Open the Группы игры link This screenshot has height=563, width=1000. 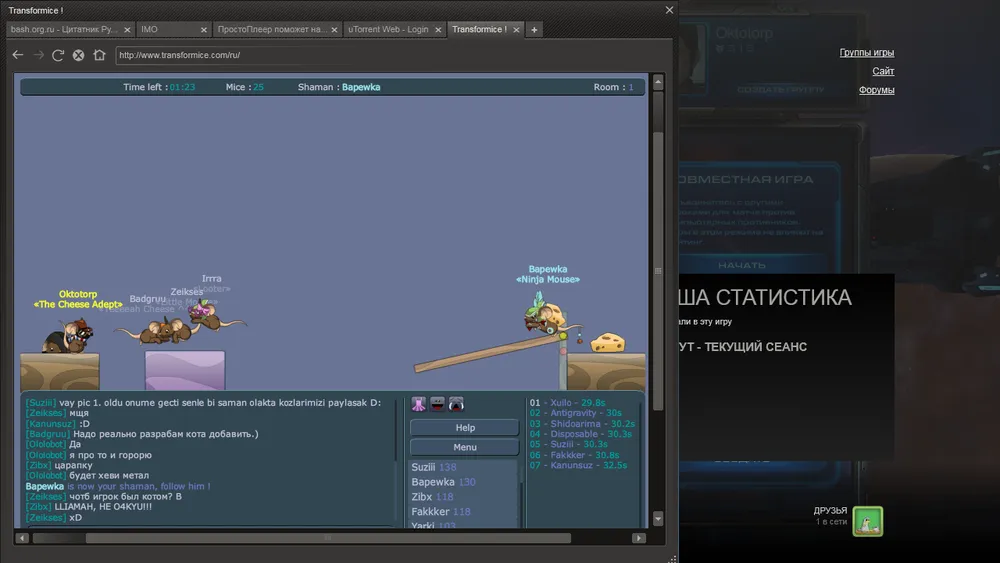pyautogui.click(x=867, y=52)
